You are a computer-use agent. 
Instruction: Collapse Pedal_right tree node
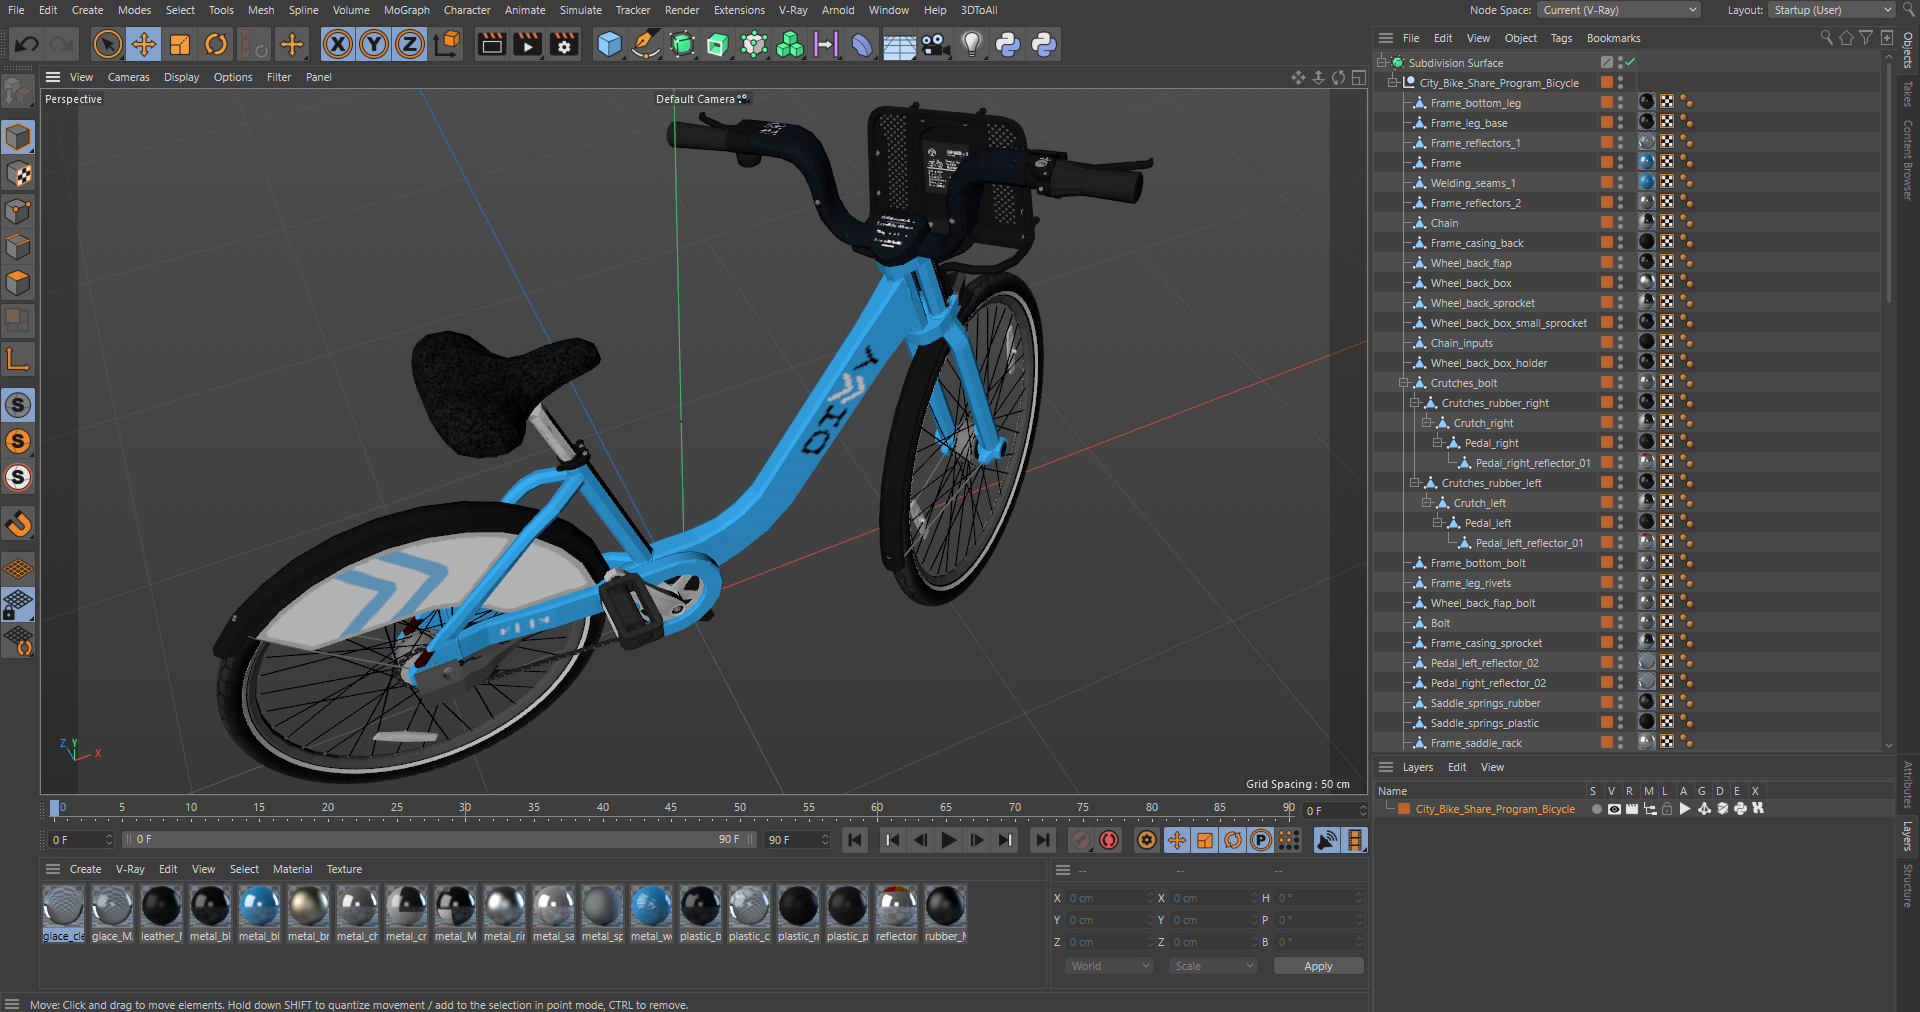(1438, 442)
